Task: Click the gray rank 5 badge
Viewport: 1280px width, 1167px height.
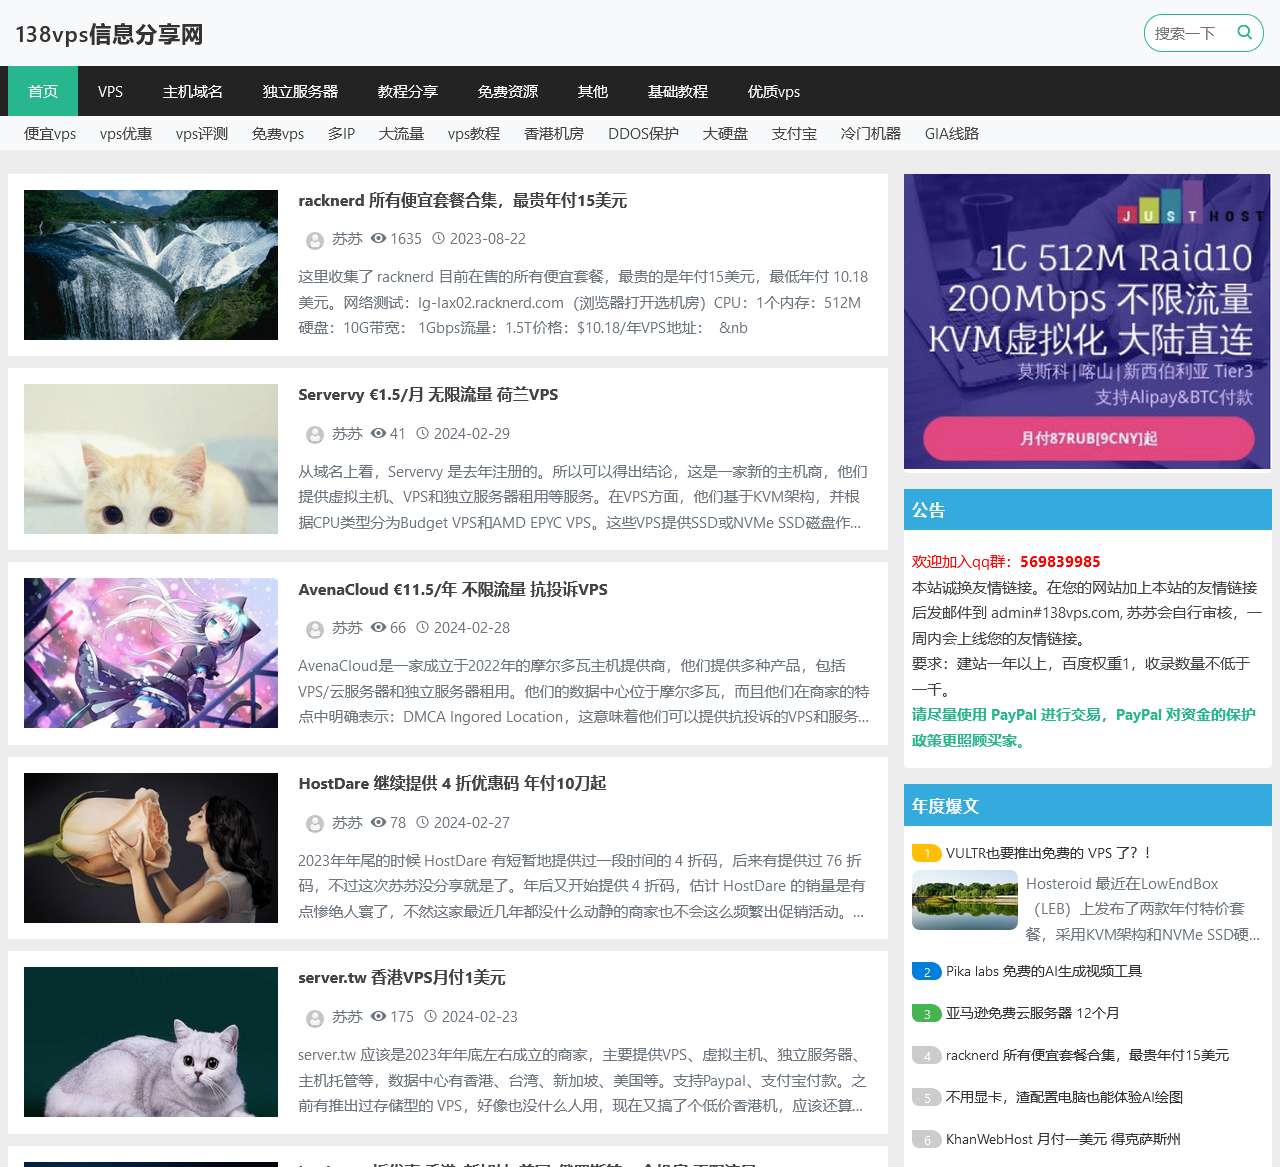Action: (926, 1097)
